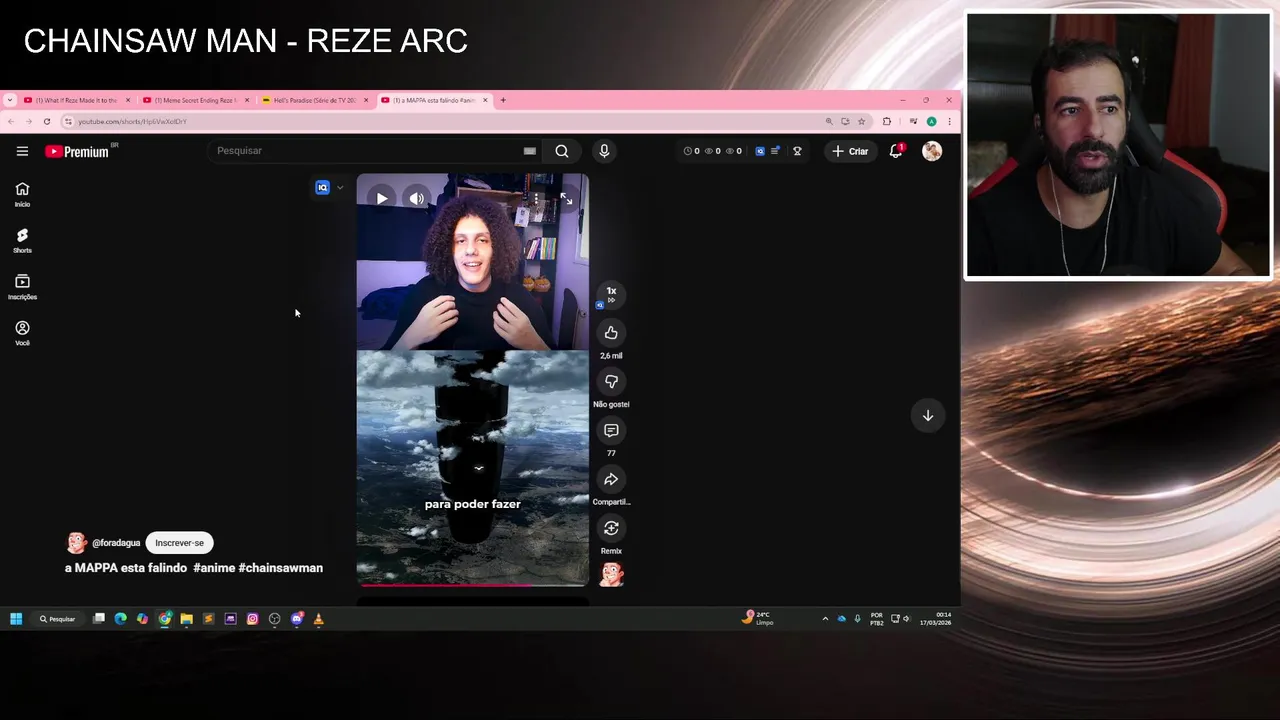Viewport: 1280px width, 720px height.
Task: Open the #anime hashtag
Action: (x=214, y=568)
